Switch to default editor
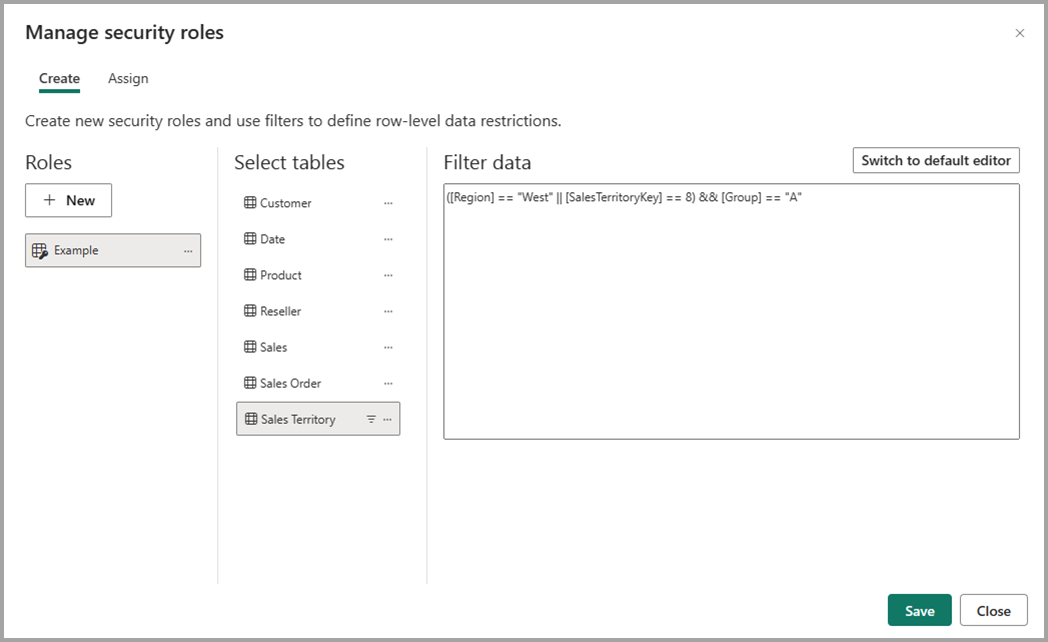 click(936, 160)
